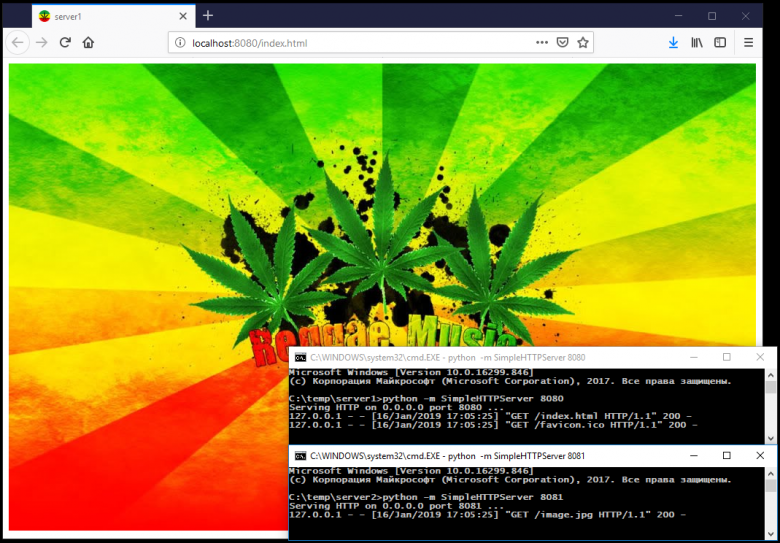Show site information icon in address bar
This screenshot has width=780, height=543.
(180, 43)
